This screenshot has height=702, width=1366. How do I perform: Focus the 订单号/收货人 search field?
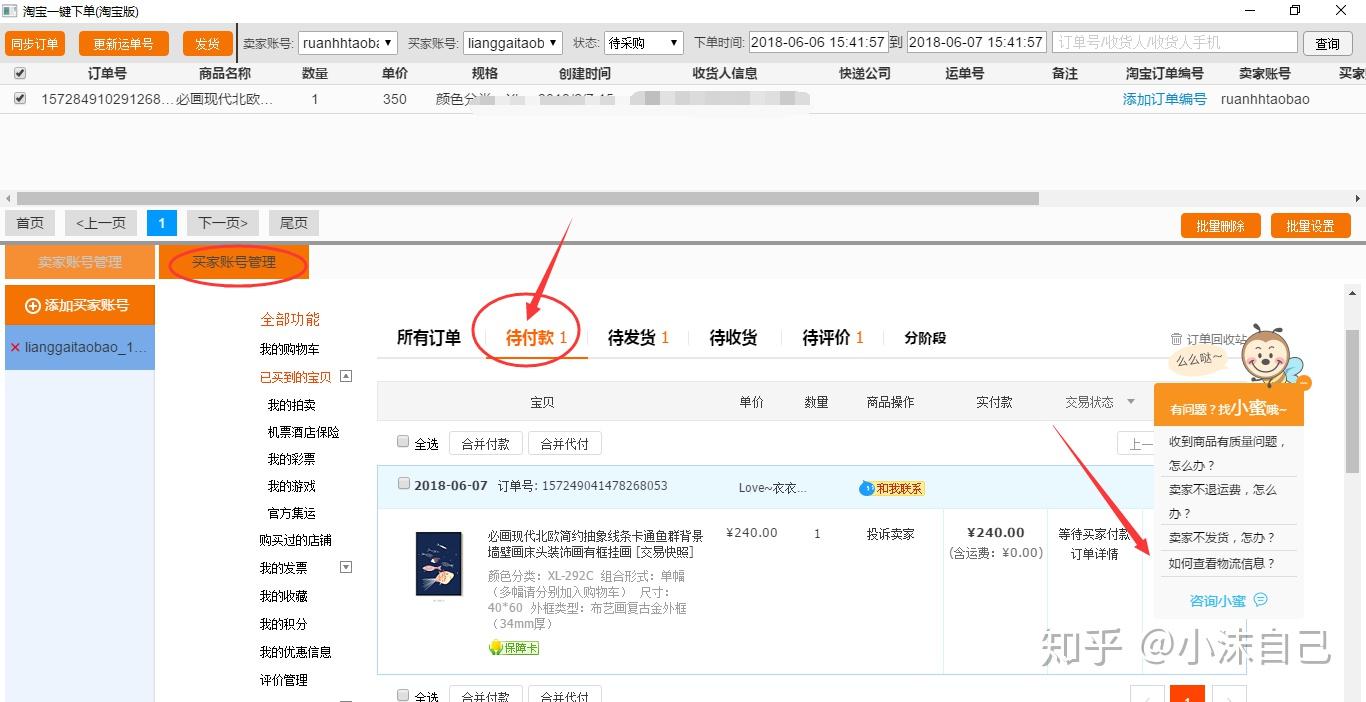click(1175, 43)
